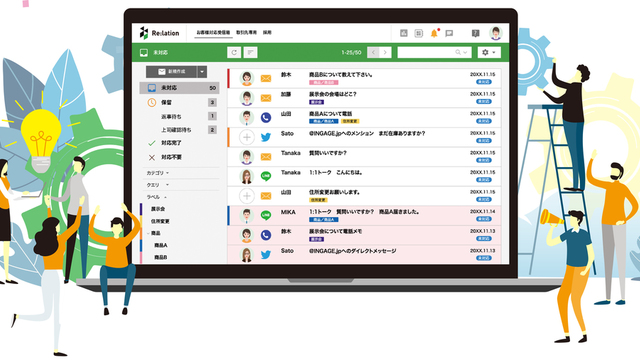Viewport: 640px width, 360px height.
Task: Click the first square icon in header
Action: point(404,33)
